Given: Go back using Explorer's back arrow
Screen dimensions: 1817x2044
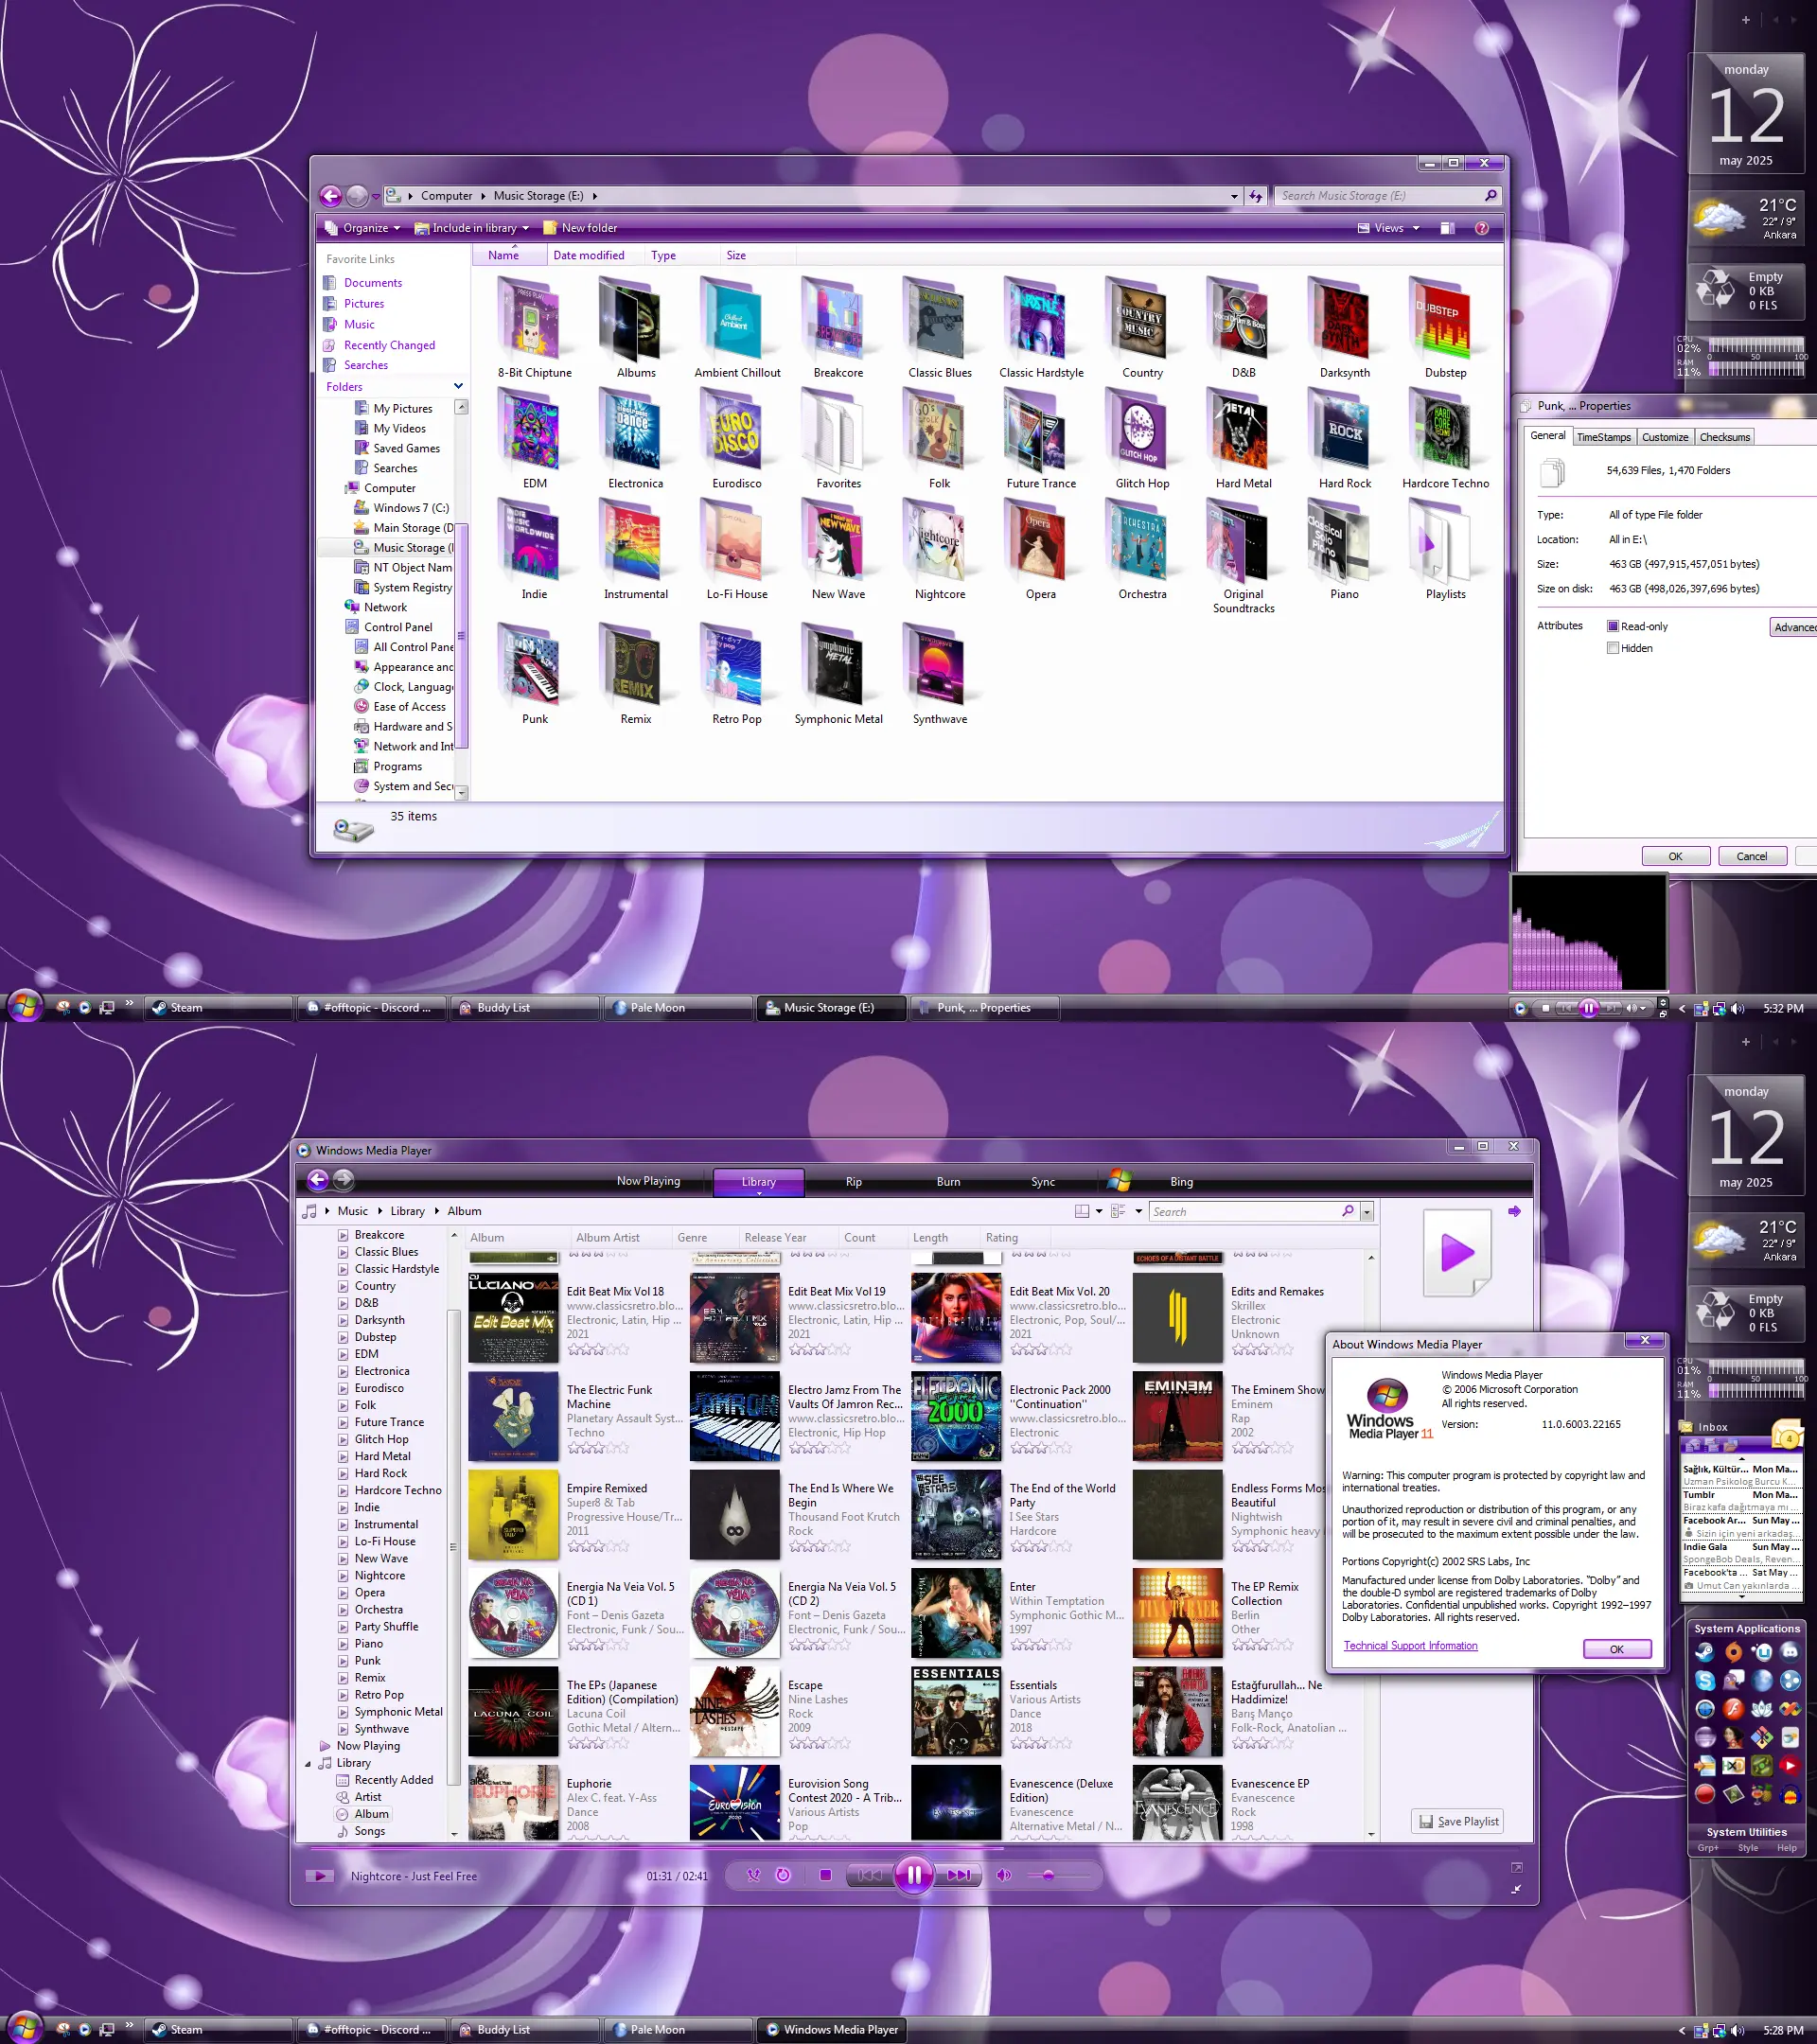Looking at the screenshot, I should point(331,196).
